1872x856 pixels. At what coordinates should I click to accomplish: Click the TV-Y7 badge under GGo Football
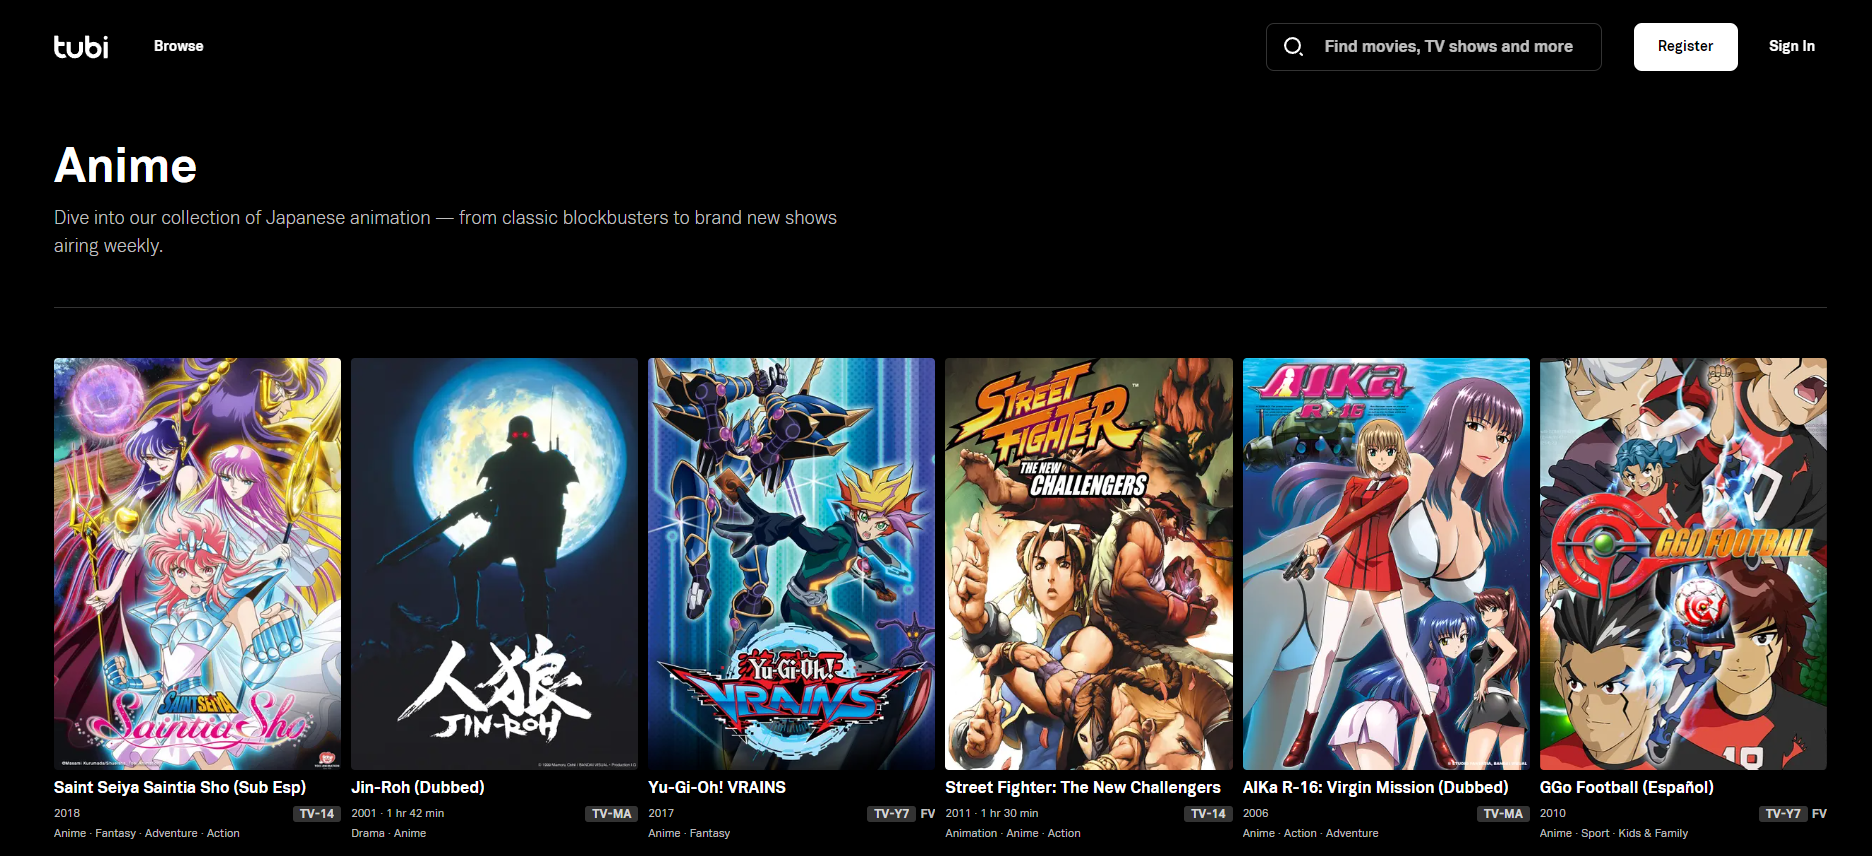[1783, 814]
